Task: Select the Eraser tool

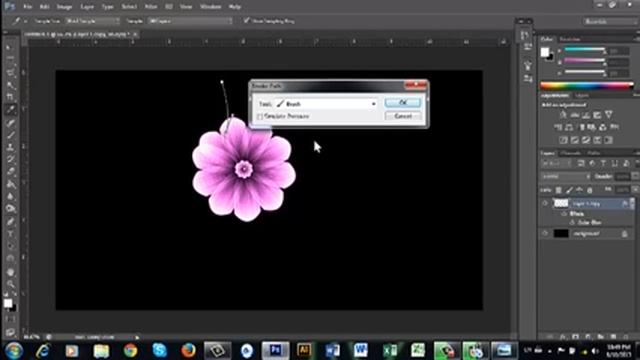Action: coord(10,171)
